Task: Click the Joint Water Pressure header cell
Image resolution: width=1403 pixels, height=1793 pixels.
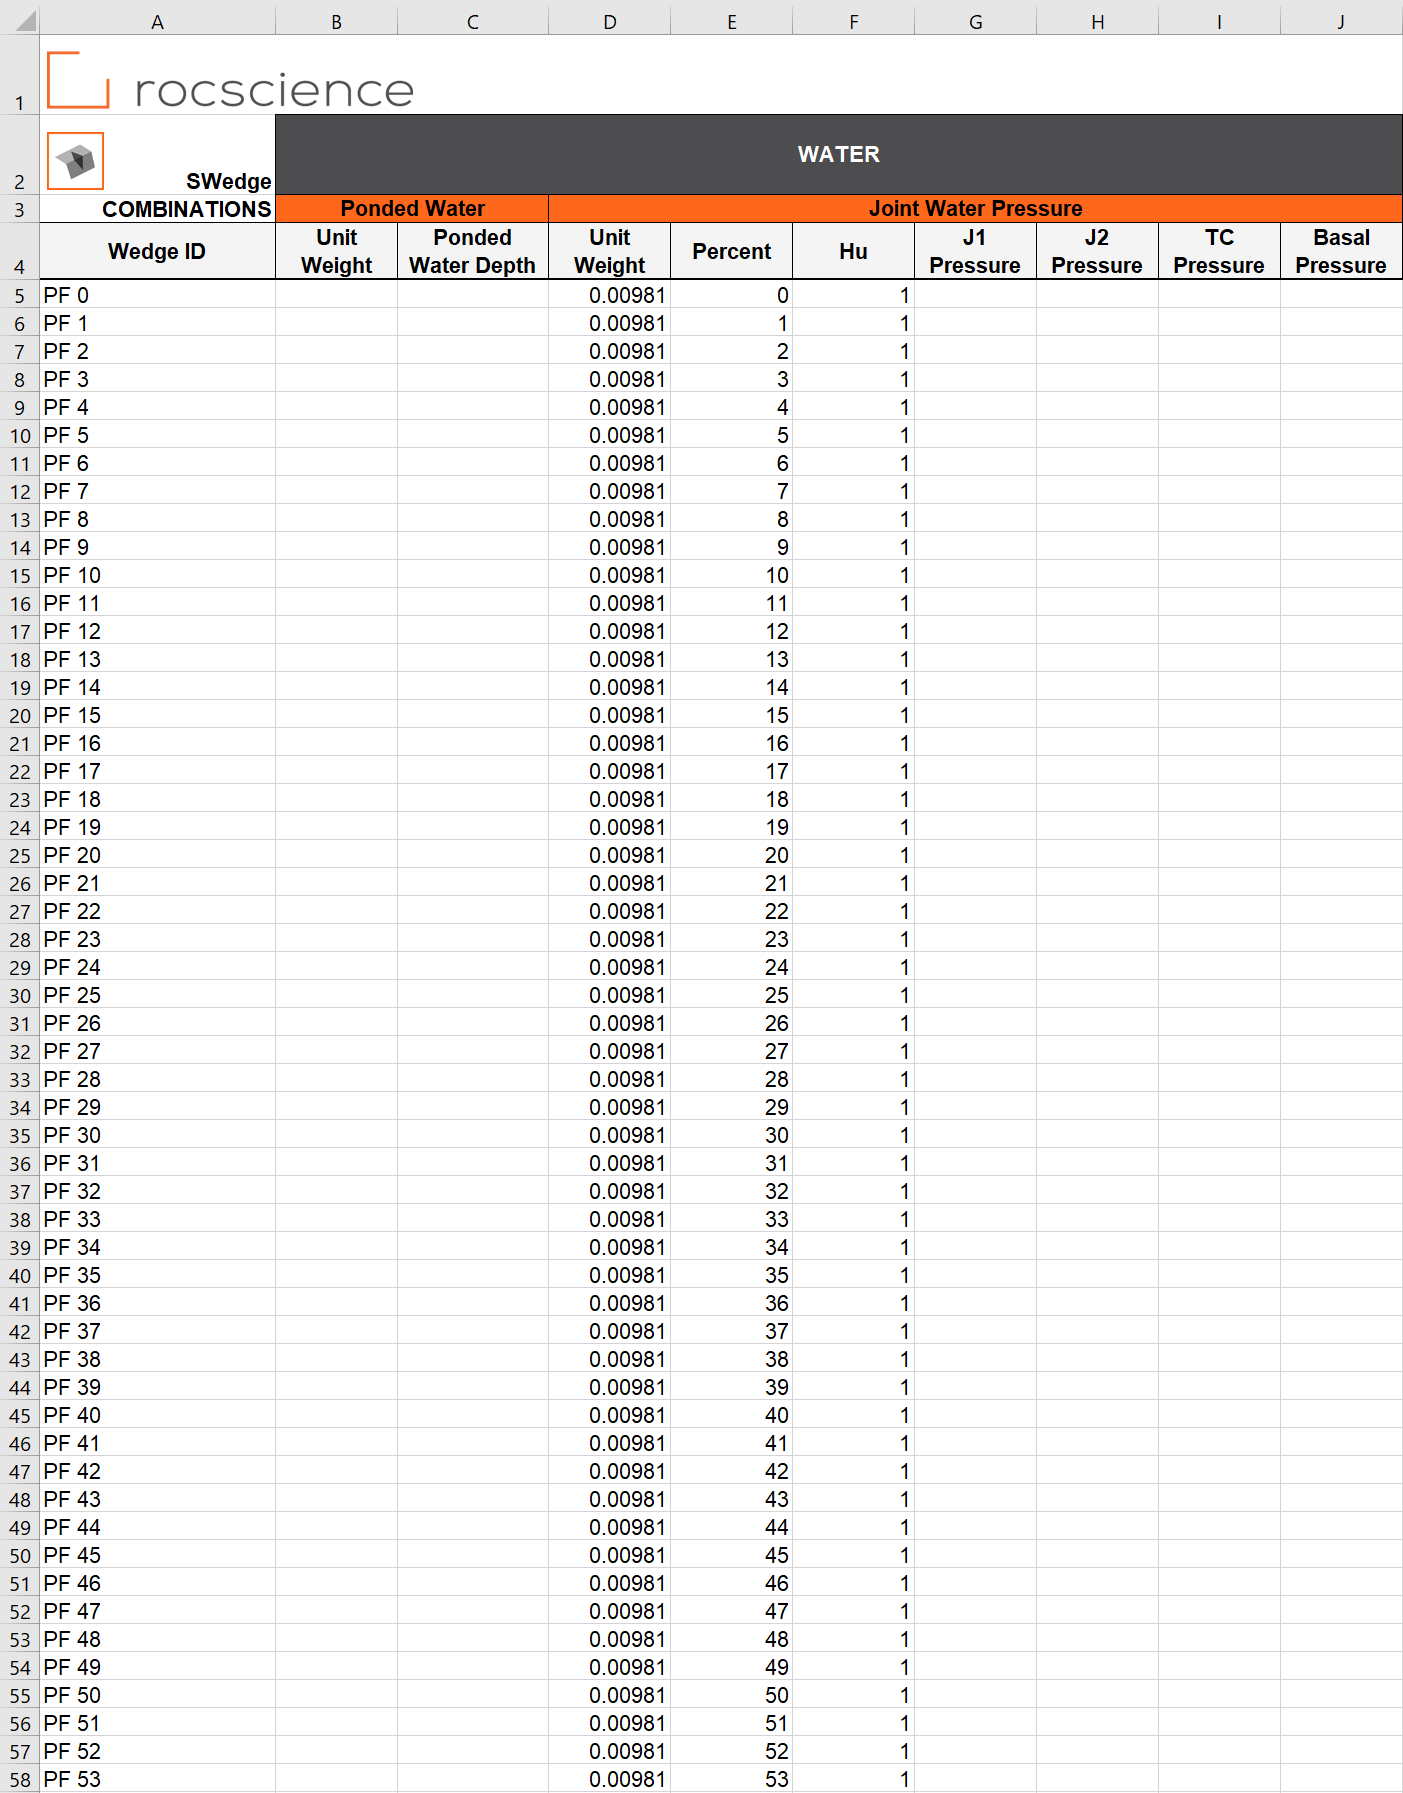Action: coord(975,208)
